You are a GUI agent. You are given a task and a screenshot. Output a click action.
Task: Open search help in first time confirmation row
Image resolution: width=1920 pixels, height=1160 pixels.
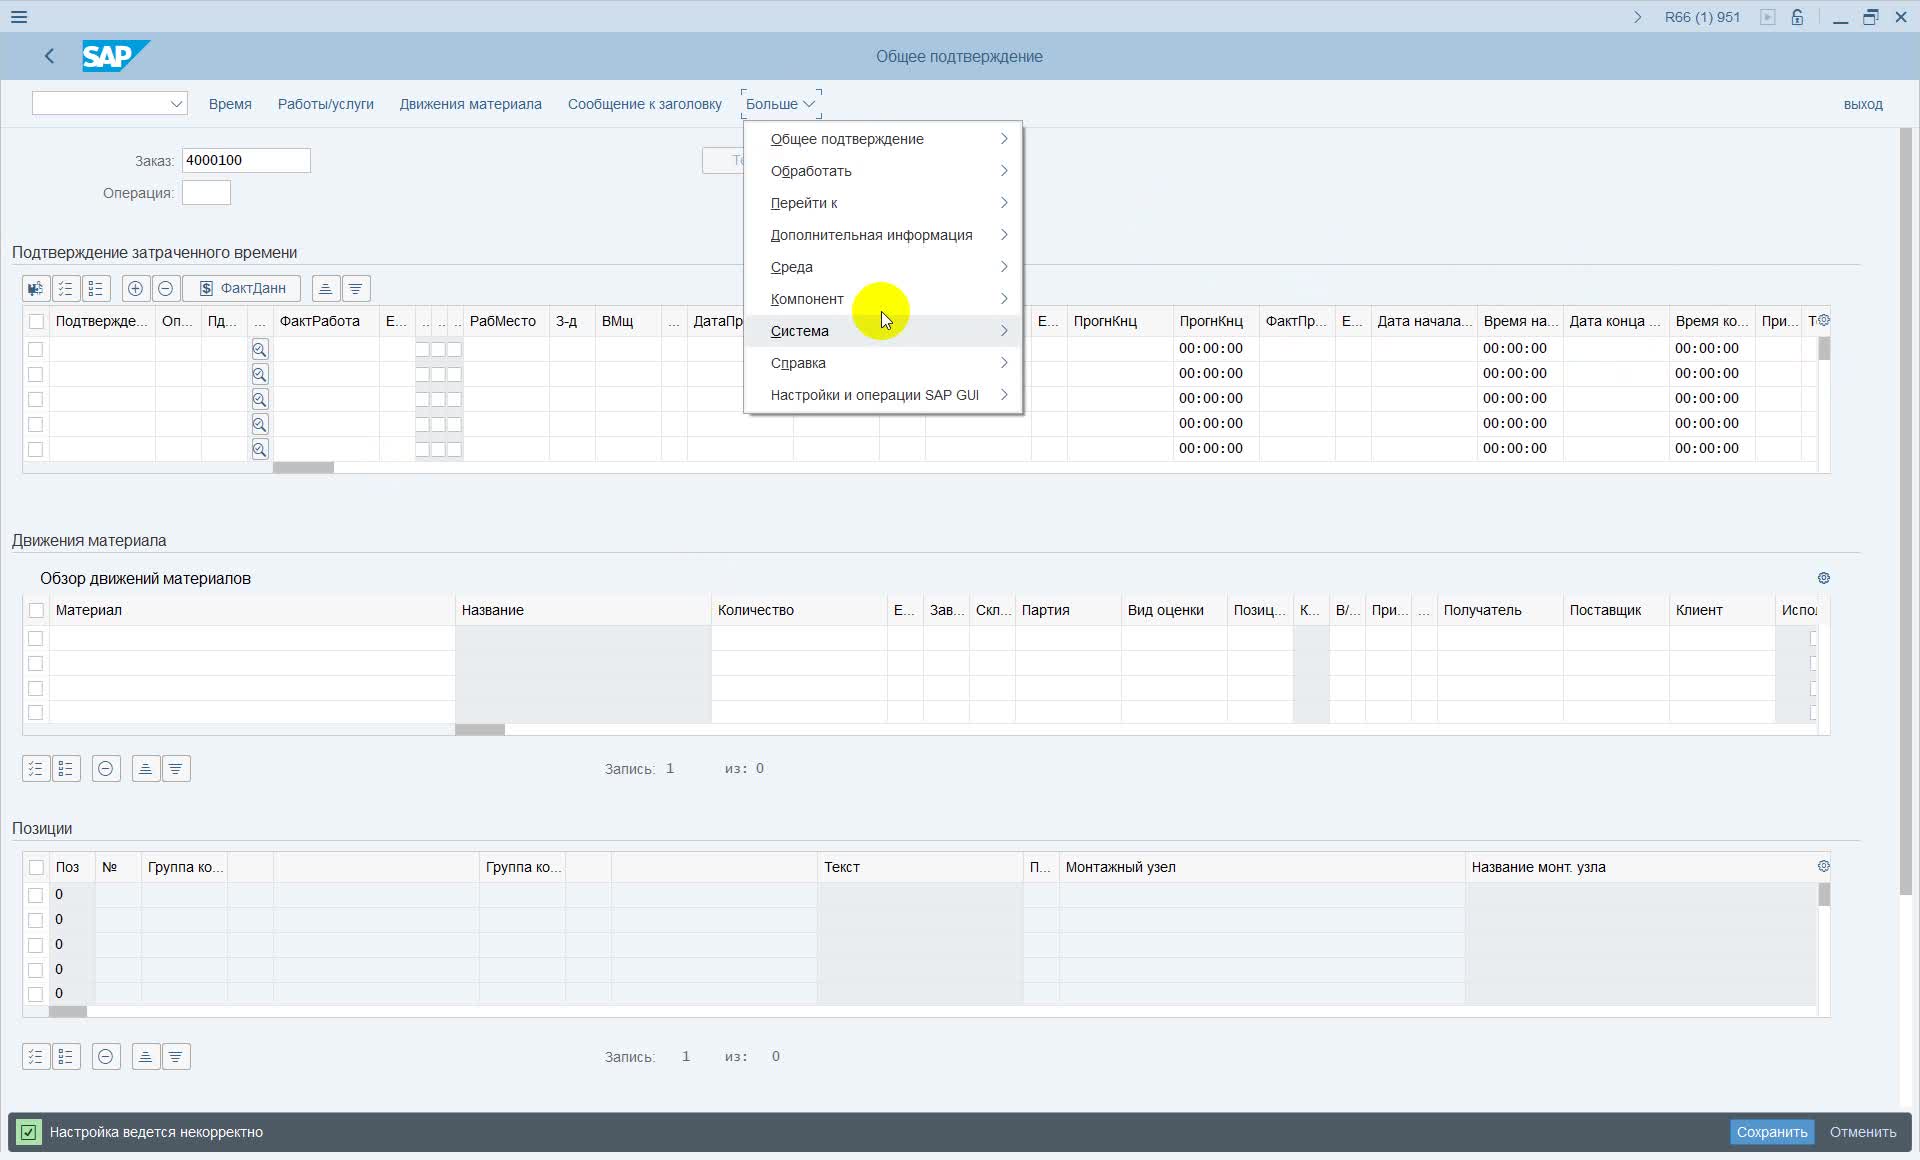(260, 349)
